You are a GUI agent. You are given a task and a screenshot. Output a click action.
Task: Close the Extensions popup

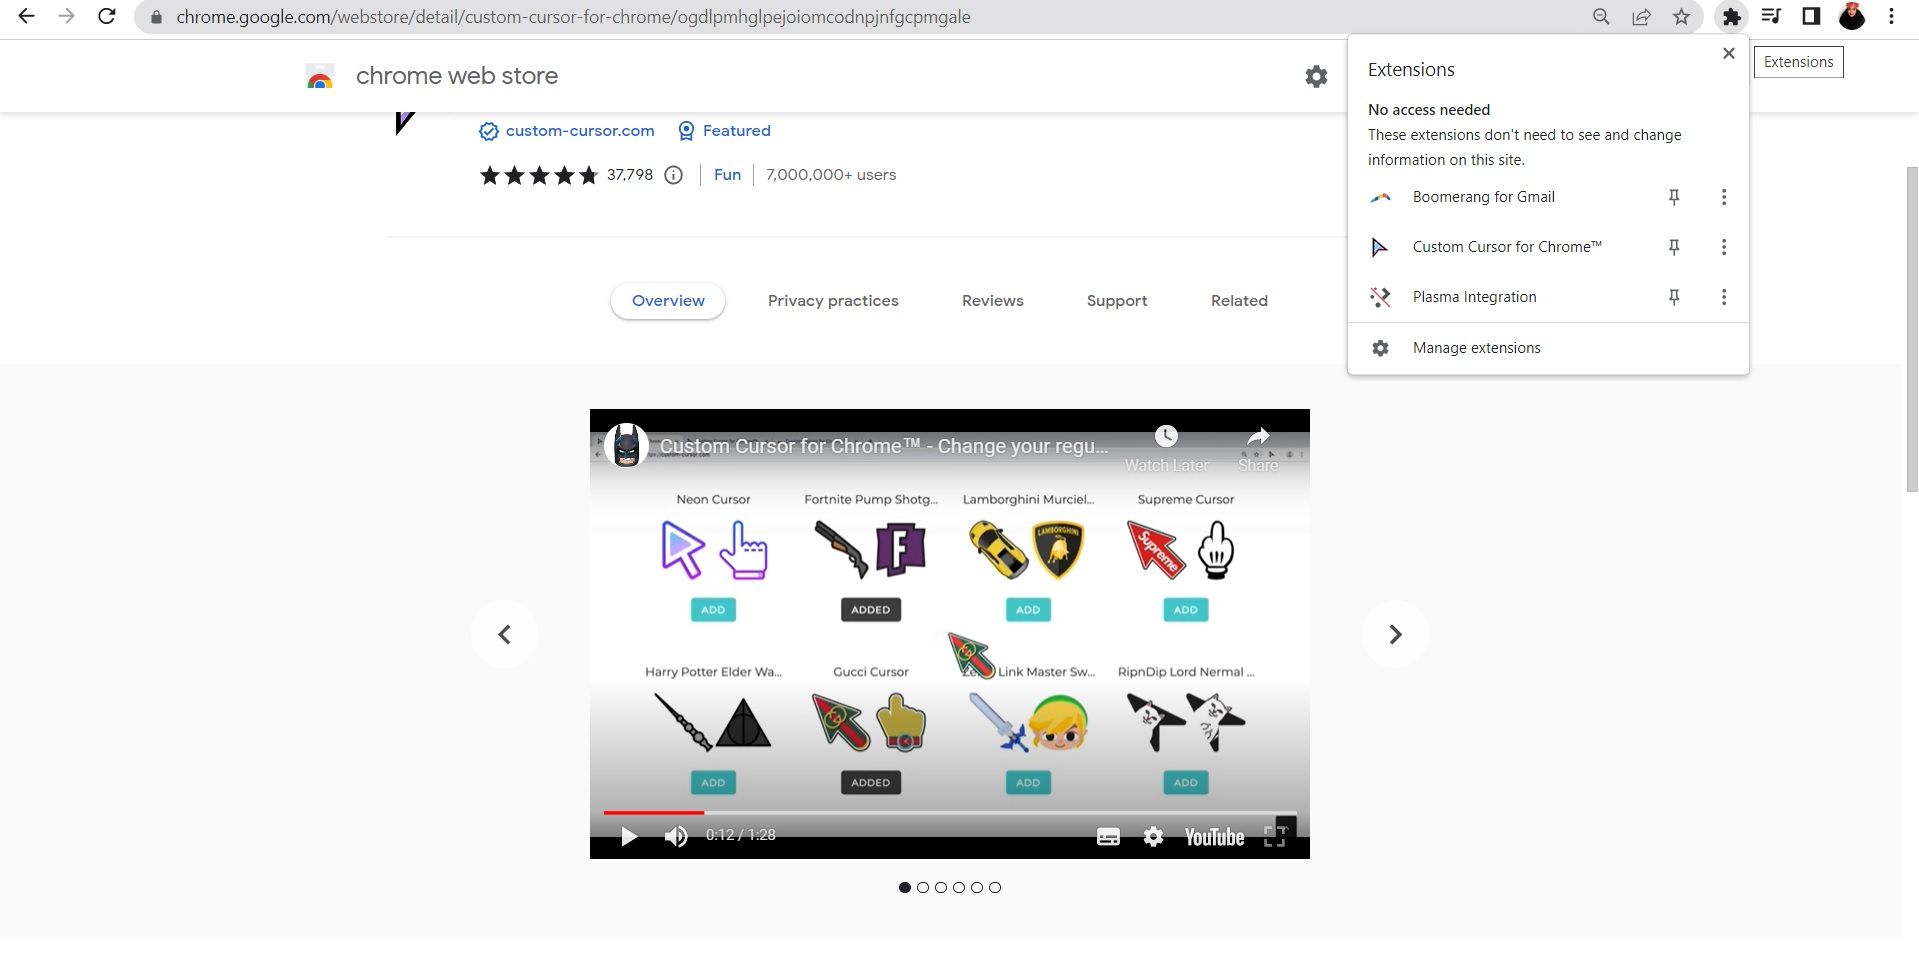1728,53
